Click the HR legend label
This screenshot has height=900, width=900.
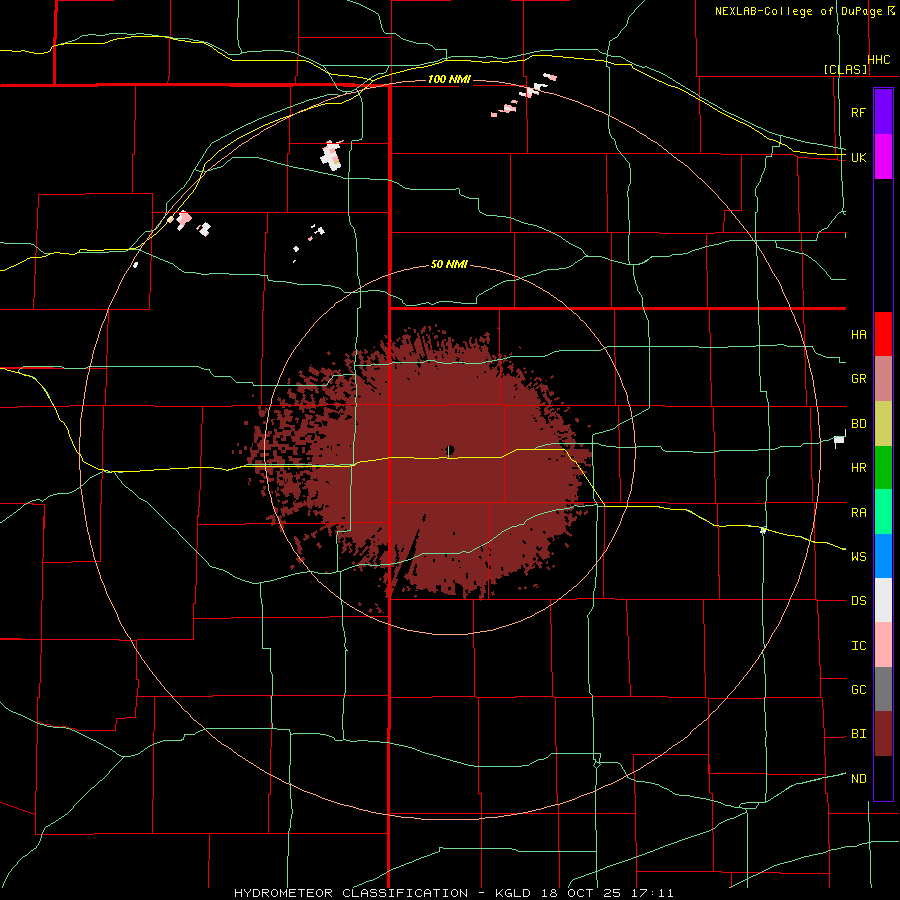pos(858,468)
